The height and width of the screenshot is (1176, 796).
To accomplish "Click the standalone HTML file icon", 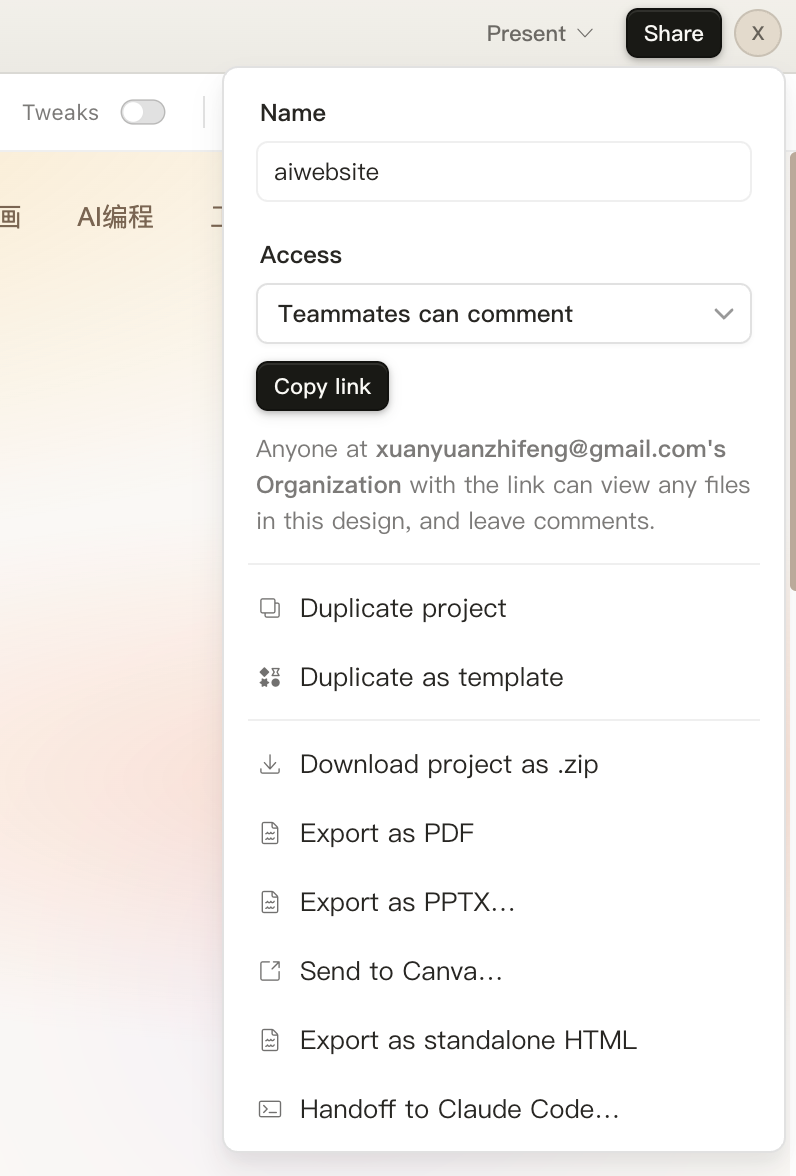I will tap(270, 1040).
